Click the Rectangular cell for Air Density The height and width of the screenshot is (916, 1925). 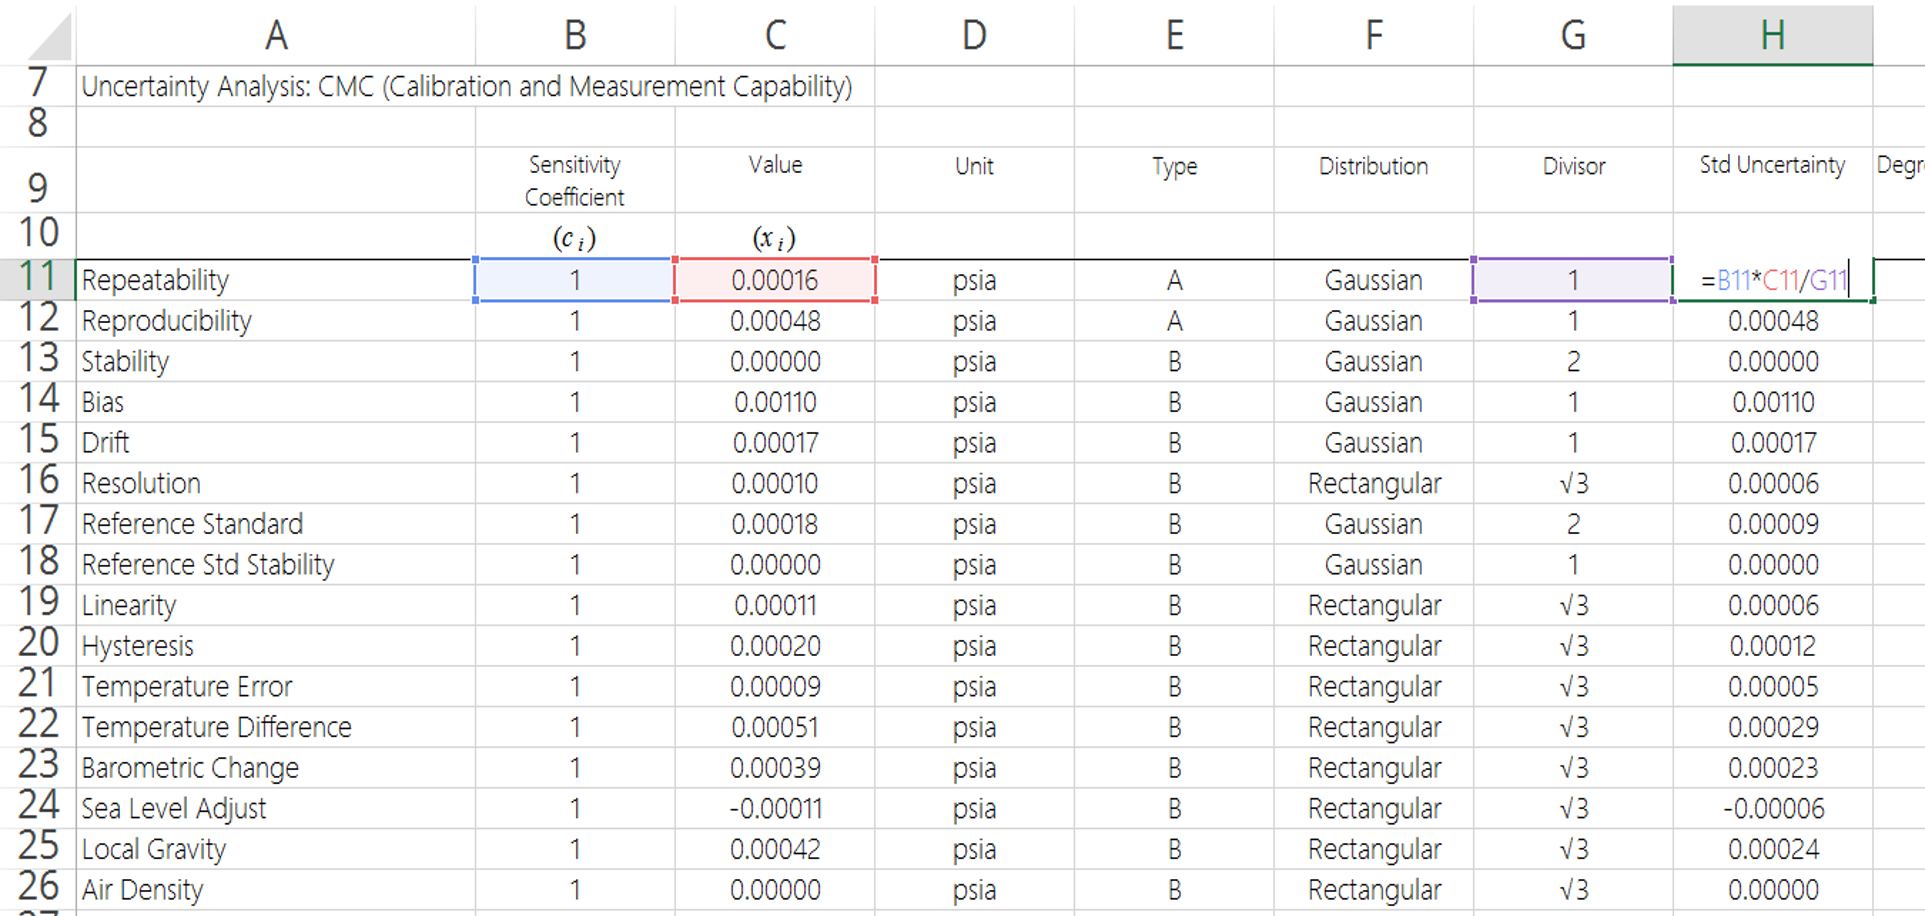pos(1373,889)
